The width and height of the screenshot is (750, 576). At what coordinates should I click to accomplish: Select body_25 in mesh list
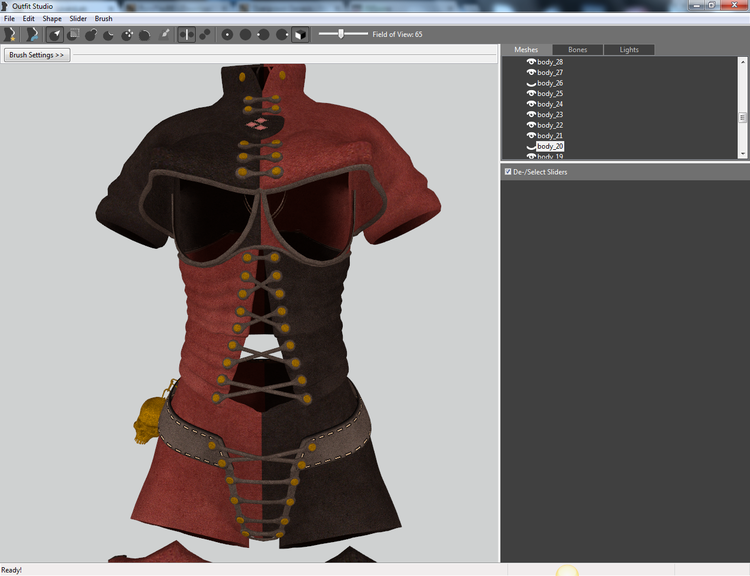click(550, 93)
